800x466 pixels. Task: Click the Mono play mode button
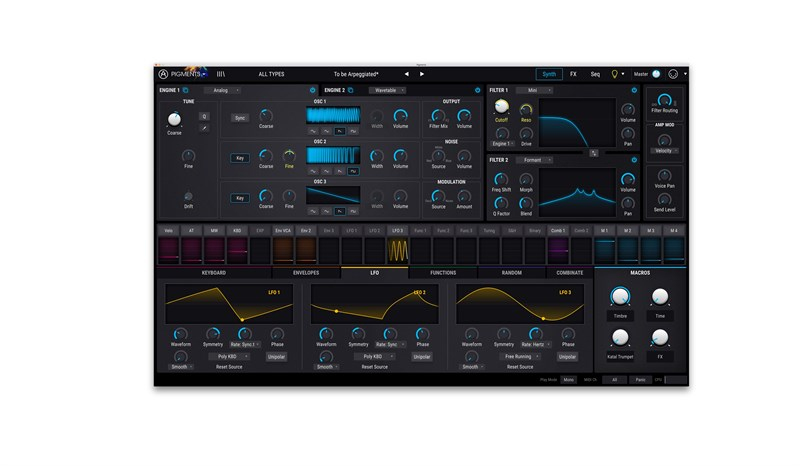(x=568, y=380)
